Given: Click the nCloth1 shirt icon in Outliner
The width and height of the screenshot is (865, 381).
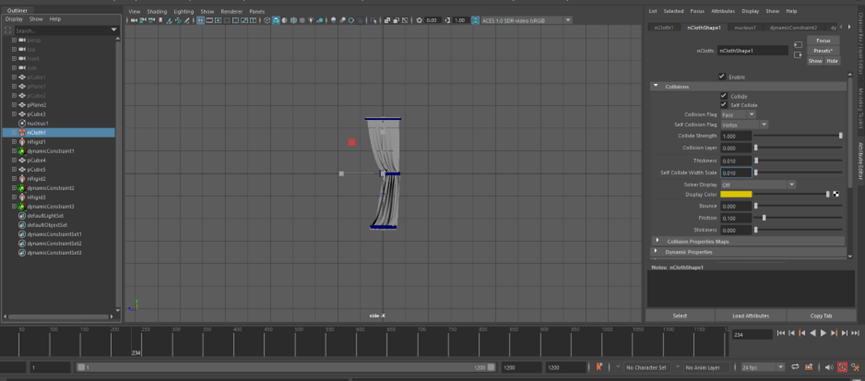Looking at the screenshot, I should (x=23, y=133).
